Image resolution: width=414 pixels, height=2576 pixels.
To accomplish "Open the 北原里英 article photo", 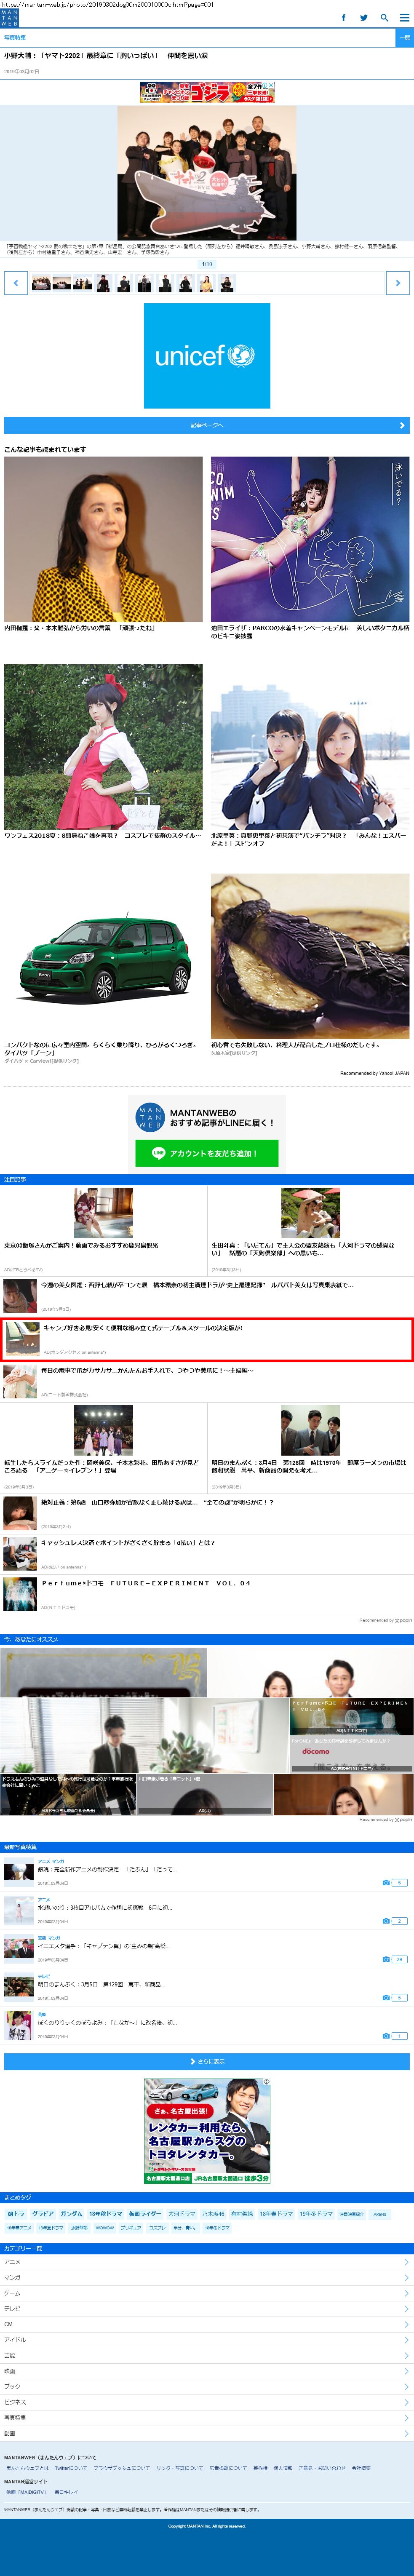I will coord(310,747).
